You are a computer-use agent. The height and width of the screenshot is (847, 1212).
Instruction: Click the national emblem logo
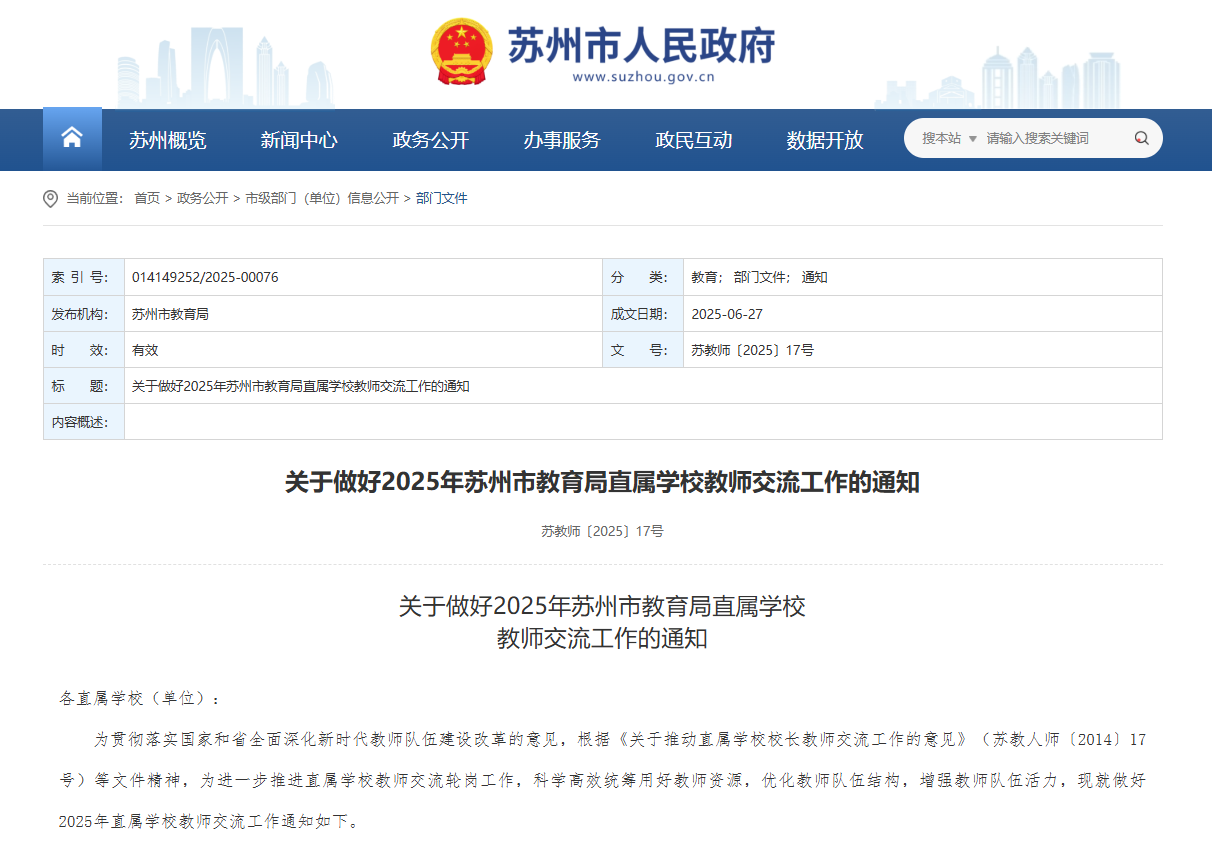coord(461,52)
